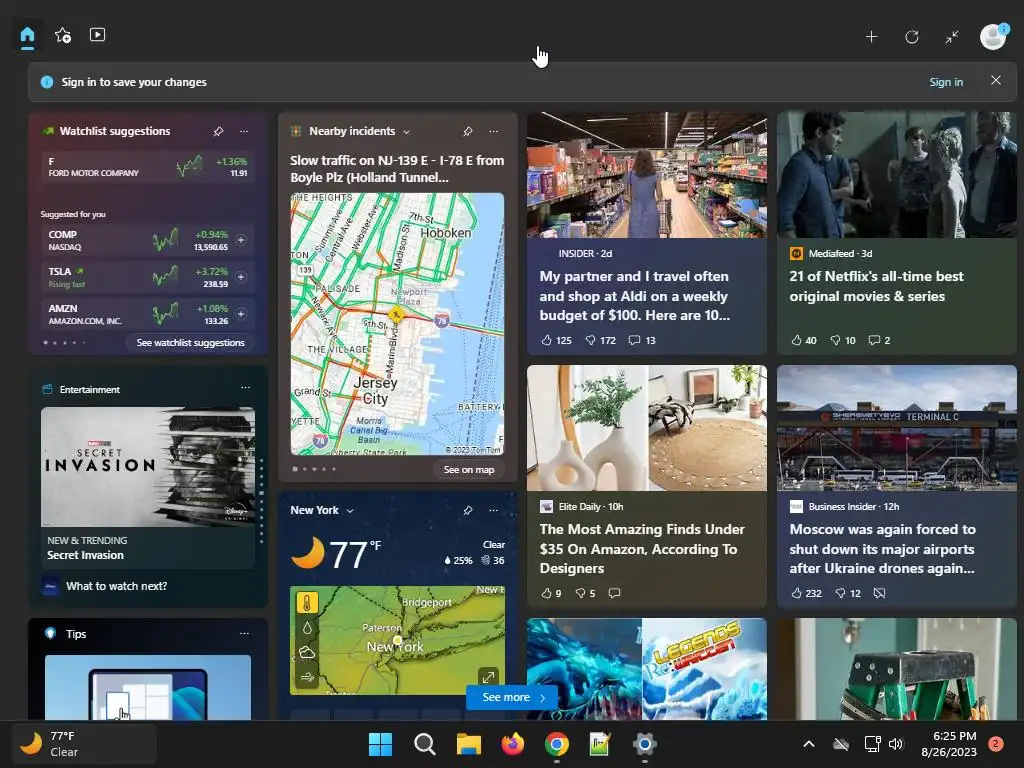Add TSLA to watchlist
Image resolution: width=1024 pixels, height=768 pixels.
241,277
